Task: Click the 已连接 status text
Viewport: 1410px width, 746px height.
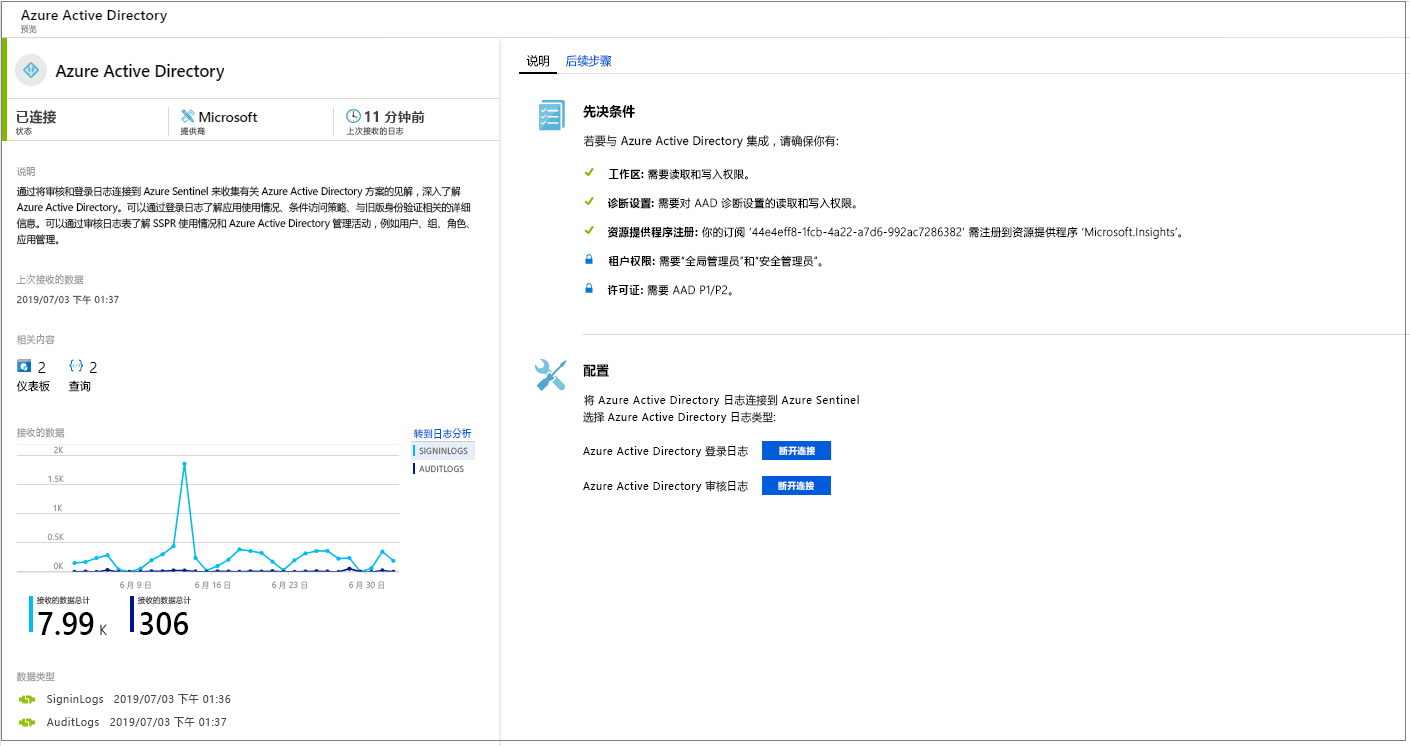Action: tap(36, 117)
